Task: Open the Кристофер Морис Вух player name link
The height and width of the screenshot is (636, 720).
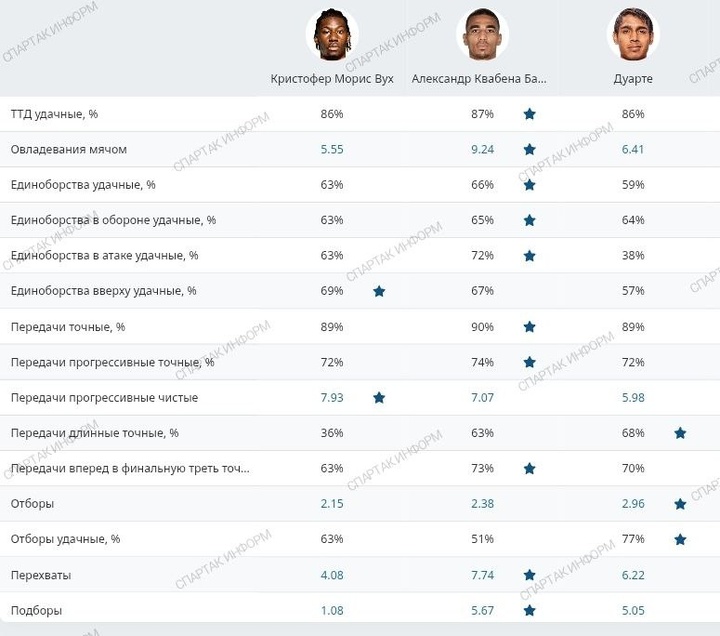Action: pos(332,78)
